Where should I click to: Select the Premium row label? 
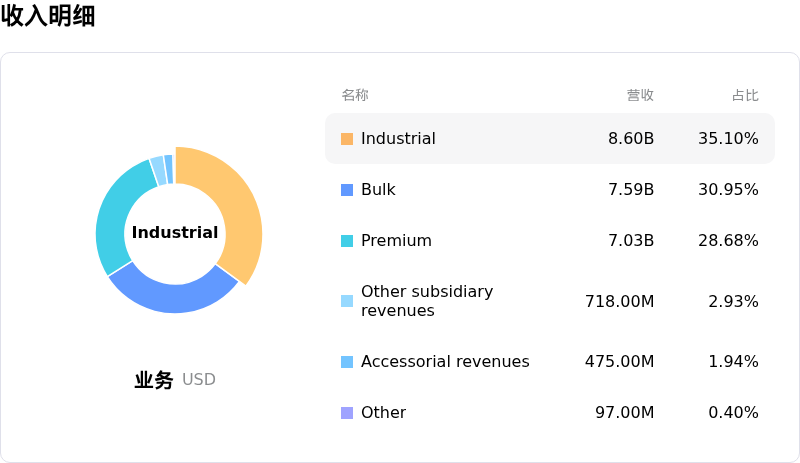(x=396, y=241)
